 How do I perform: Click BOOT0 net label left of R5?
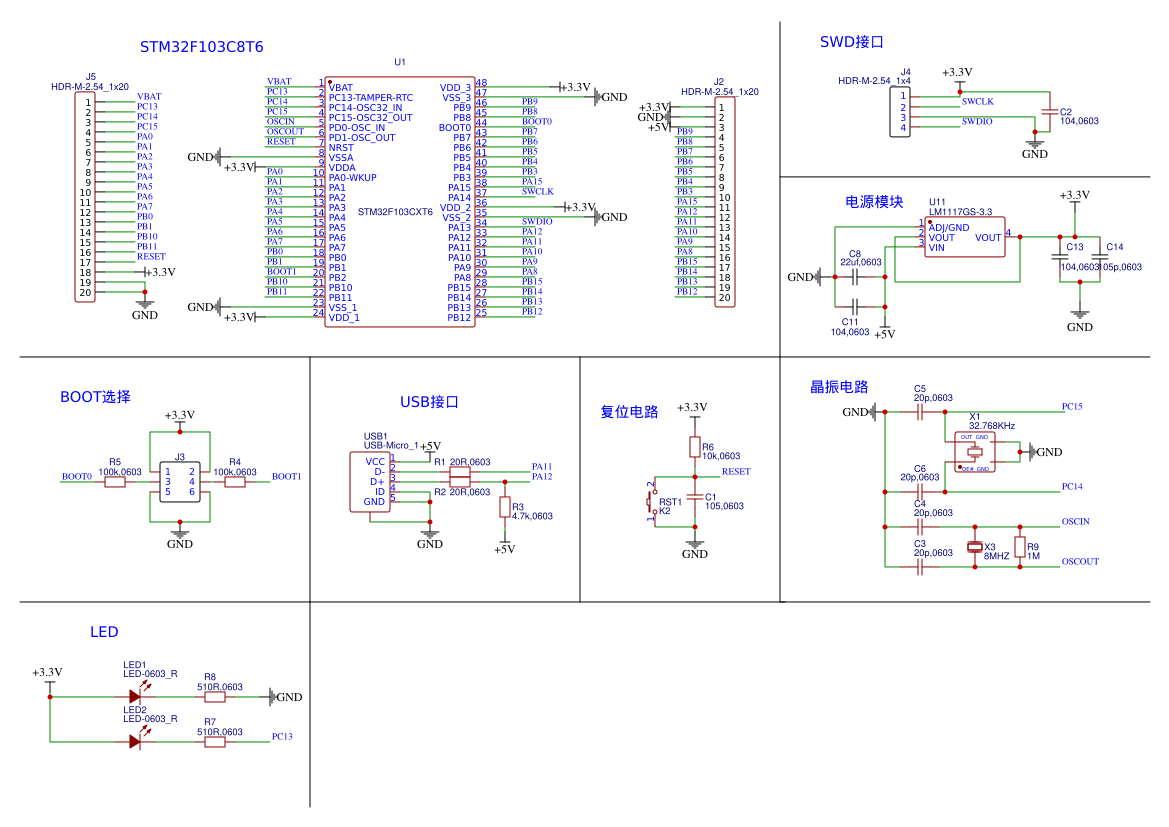77,477
